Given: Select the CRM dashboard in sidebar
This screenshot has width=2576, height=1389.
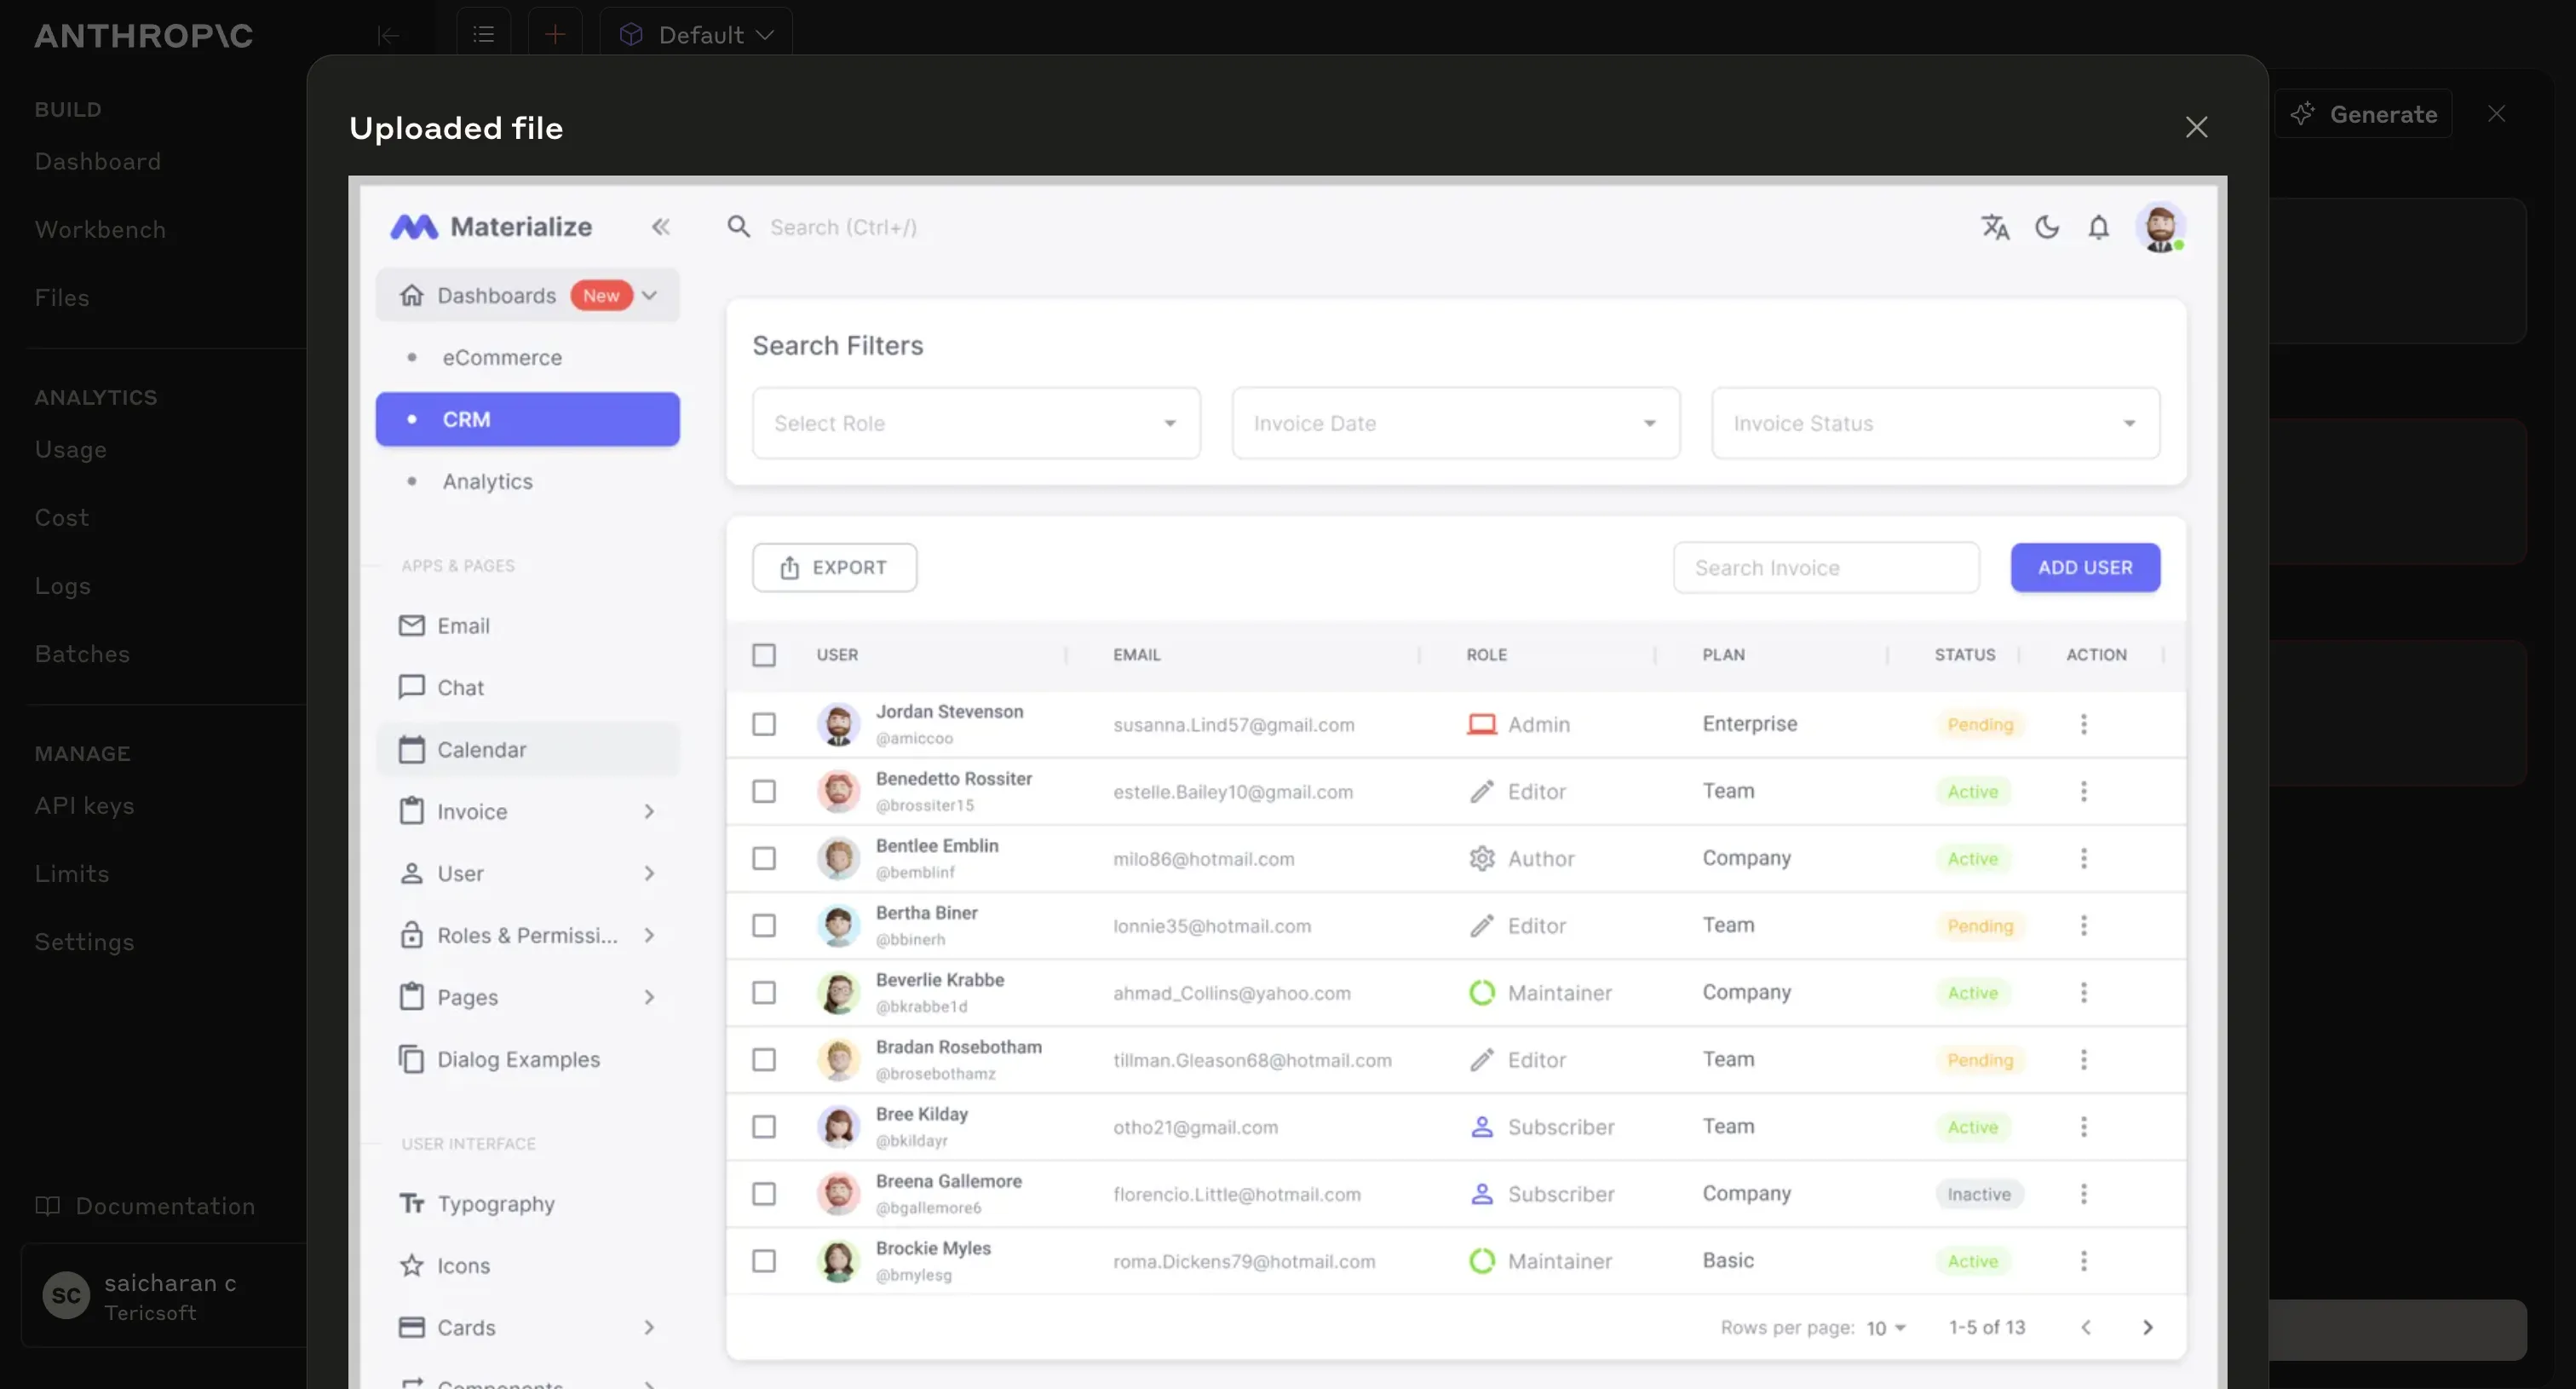Looking at the screenshot, I should 466,419.
